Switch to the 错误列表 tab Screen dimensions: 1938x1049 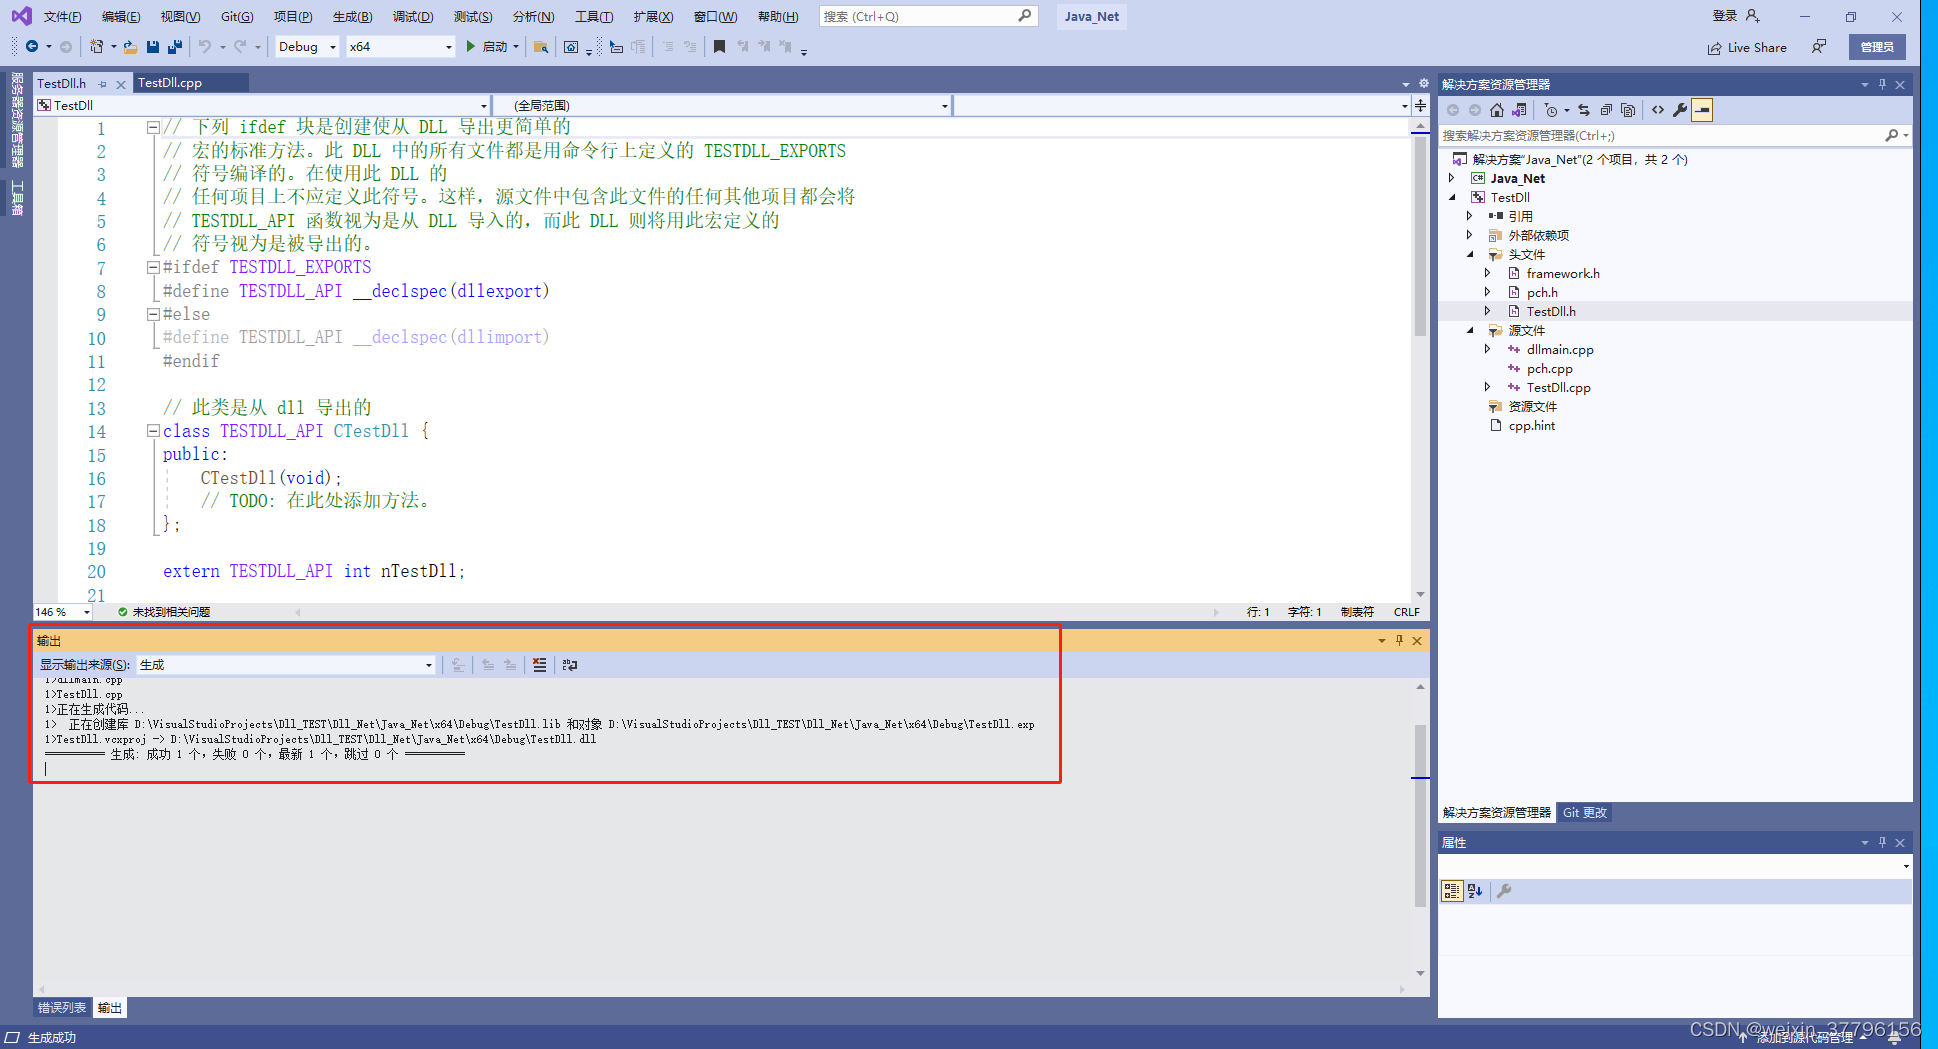(62, 1008)
